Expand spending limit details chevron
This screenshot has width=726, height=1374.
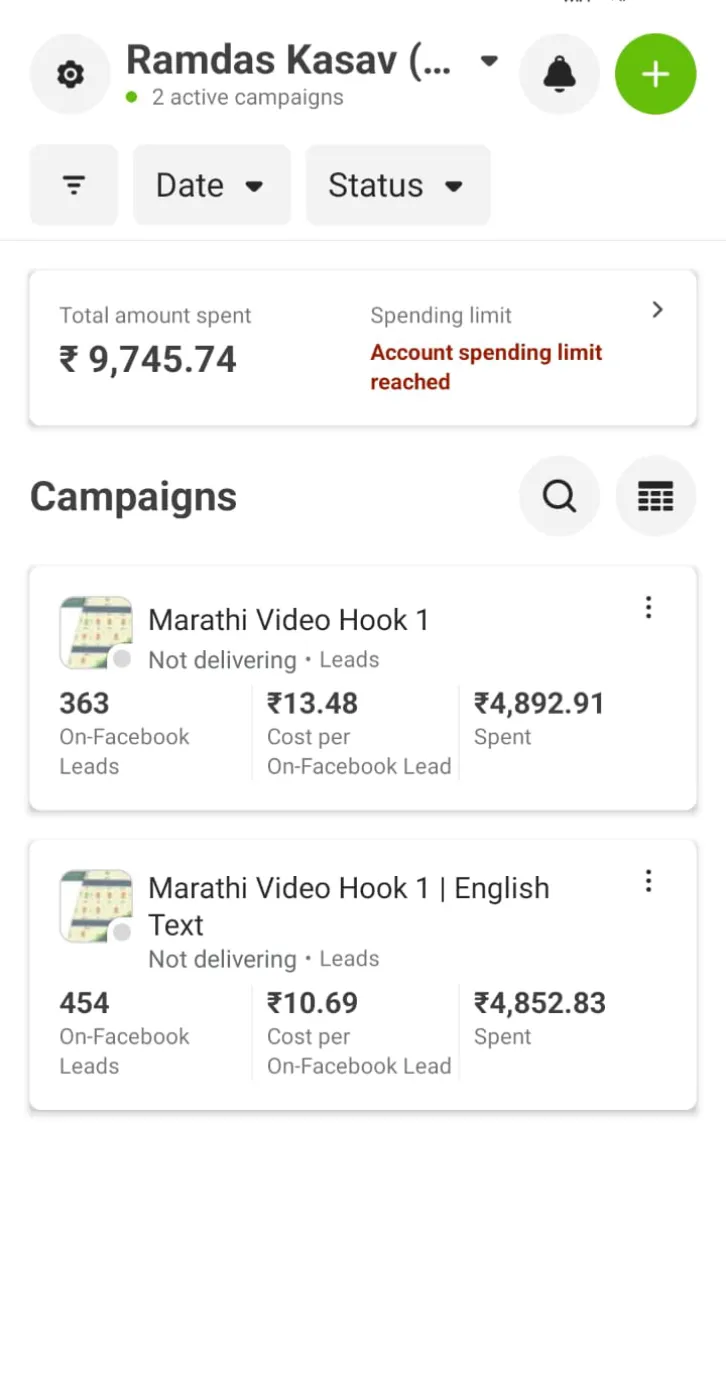click(657, 310)
